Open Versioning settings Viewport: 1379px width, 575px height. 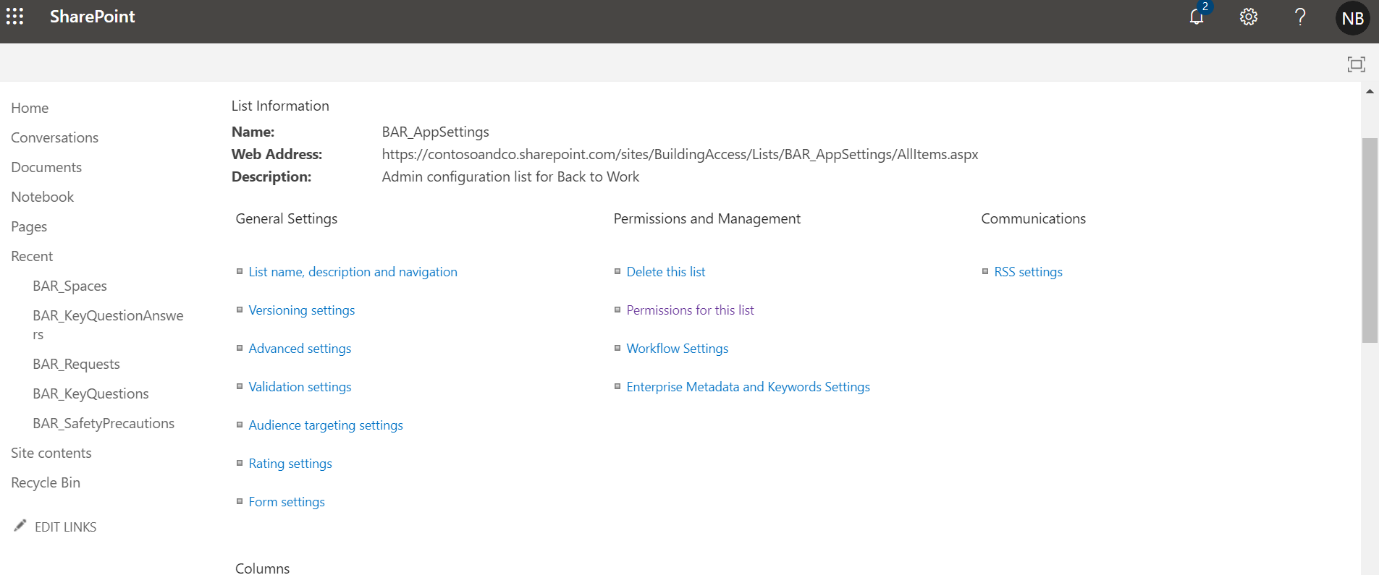pos(302,310)
